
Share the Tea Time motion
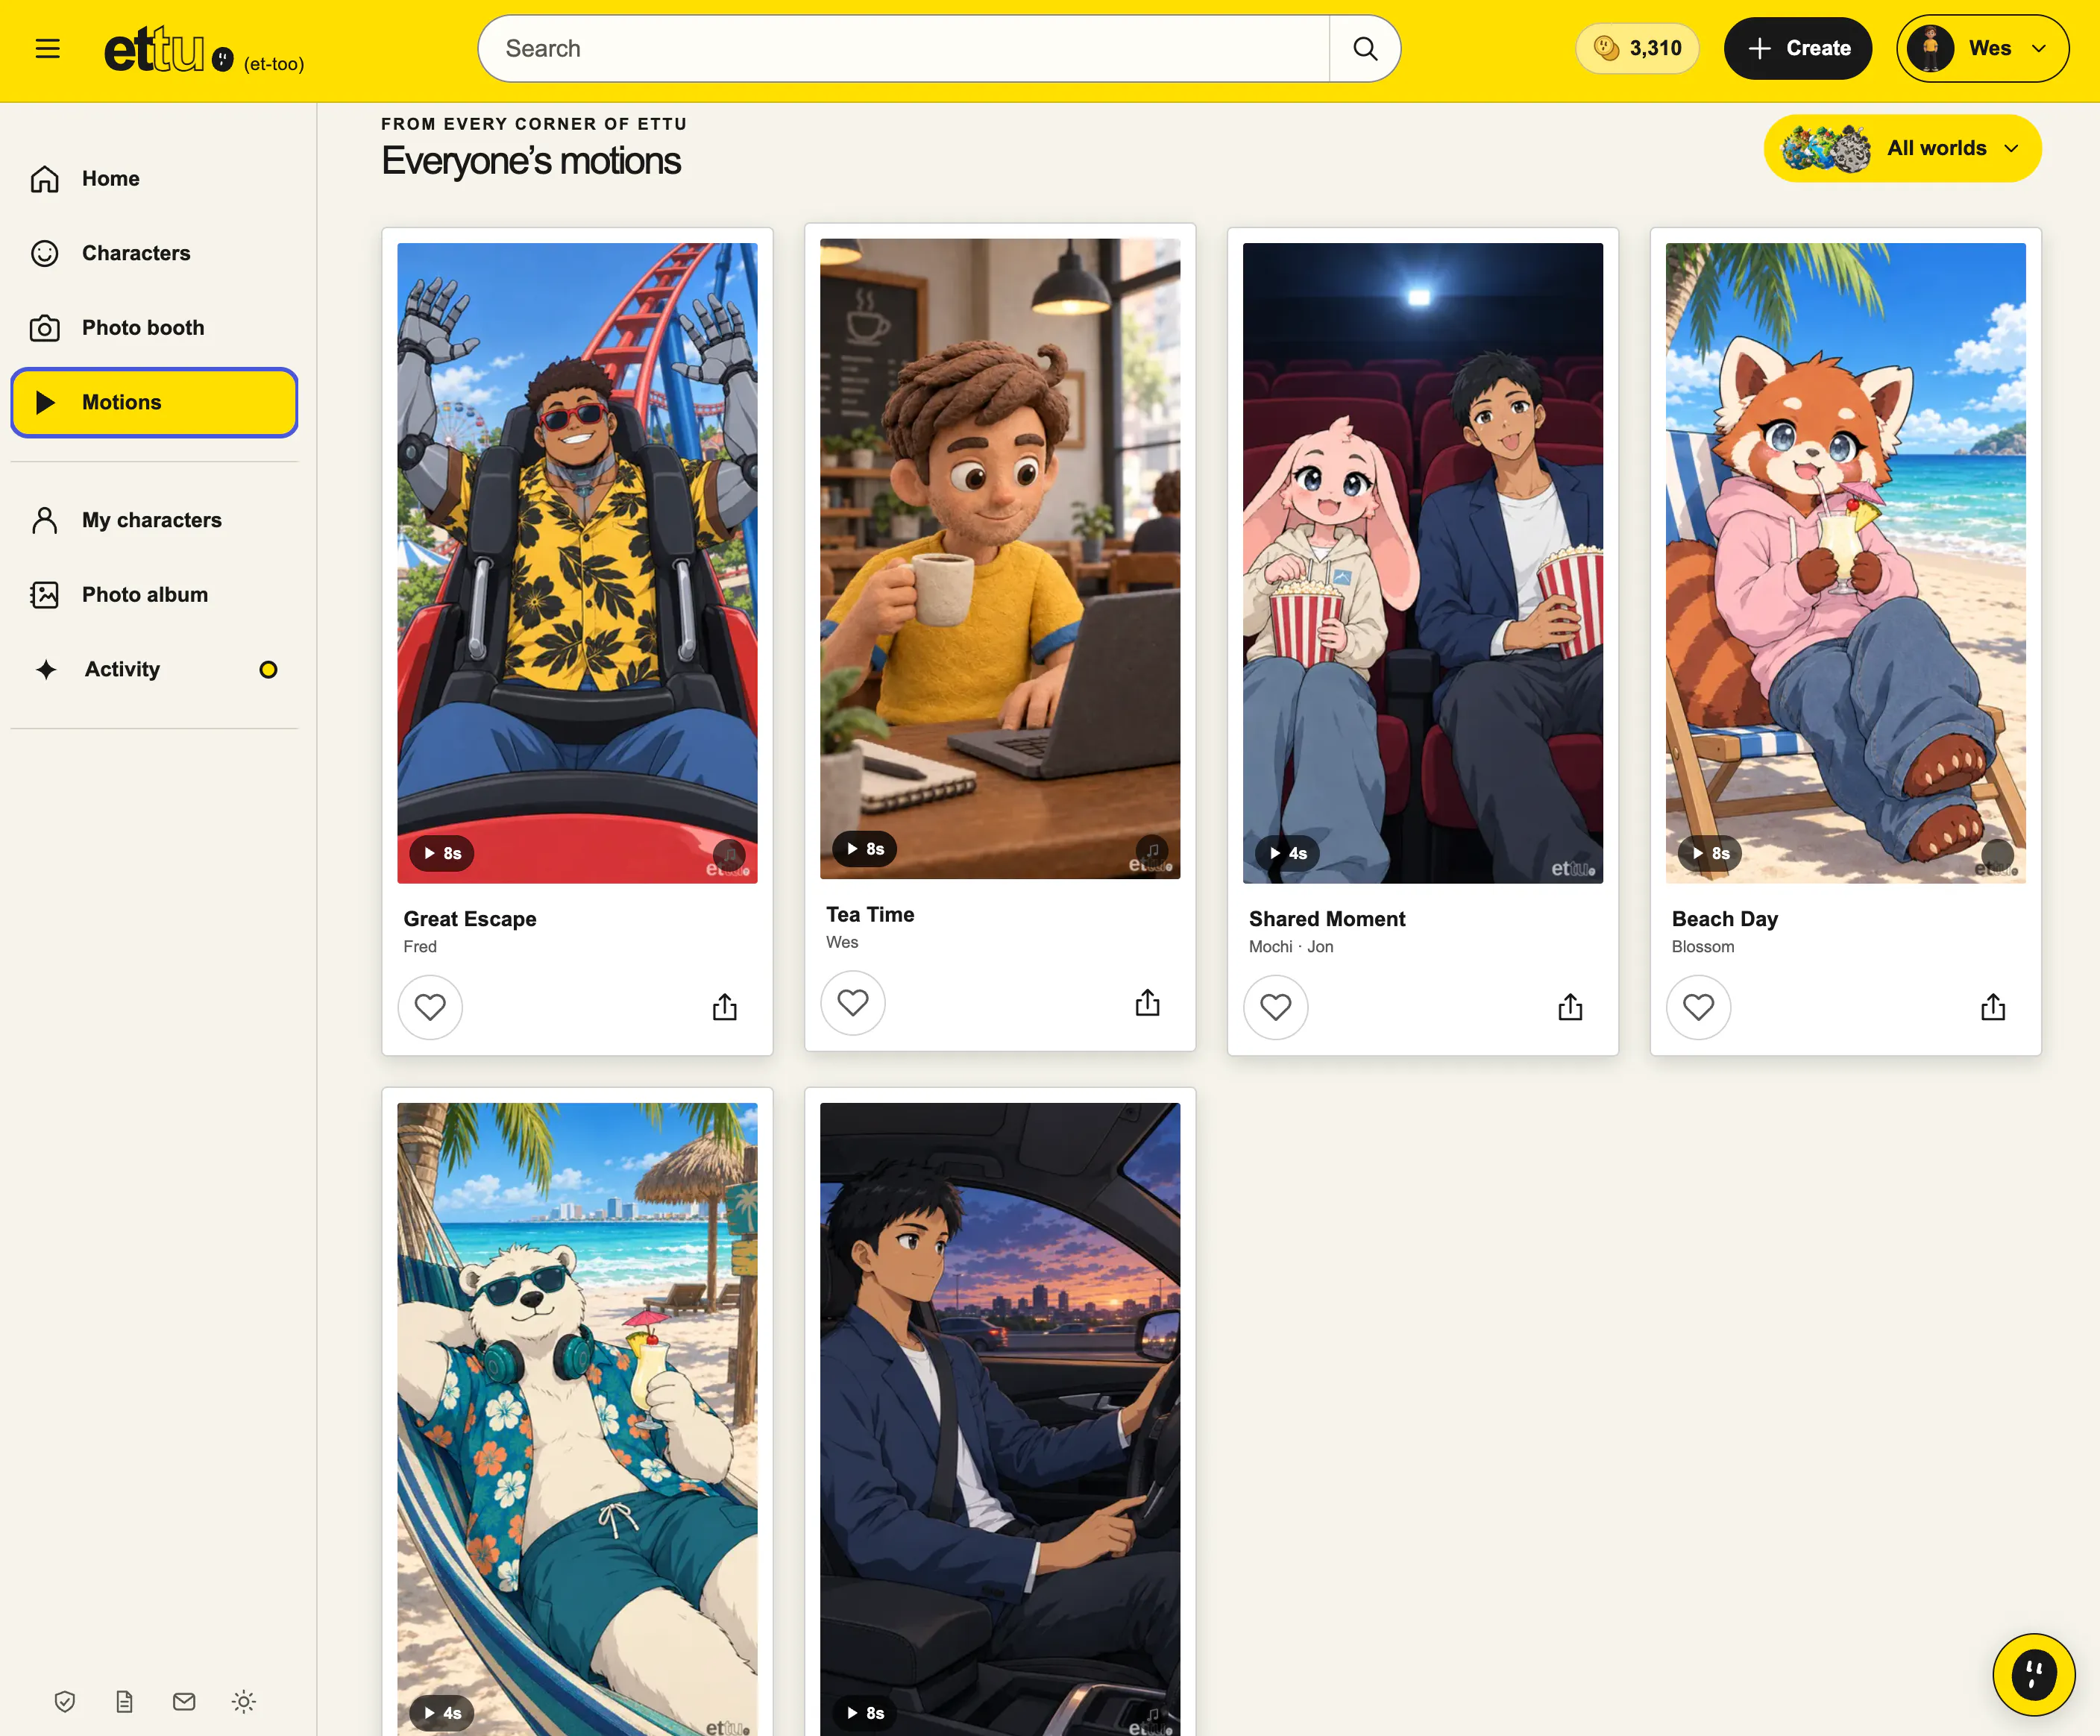pyautogui.click(x=1148, y=1002)
